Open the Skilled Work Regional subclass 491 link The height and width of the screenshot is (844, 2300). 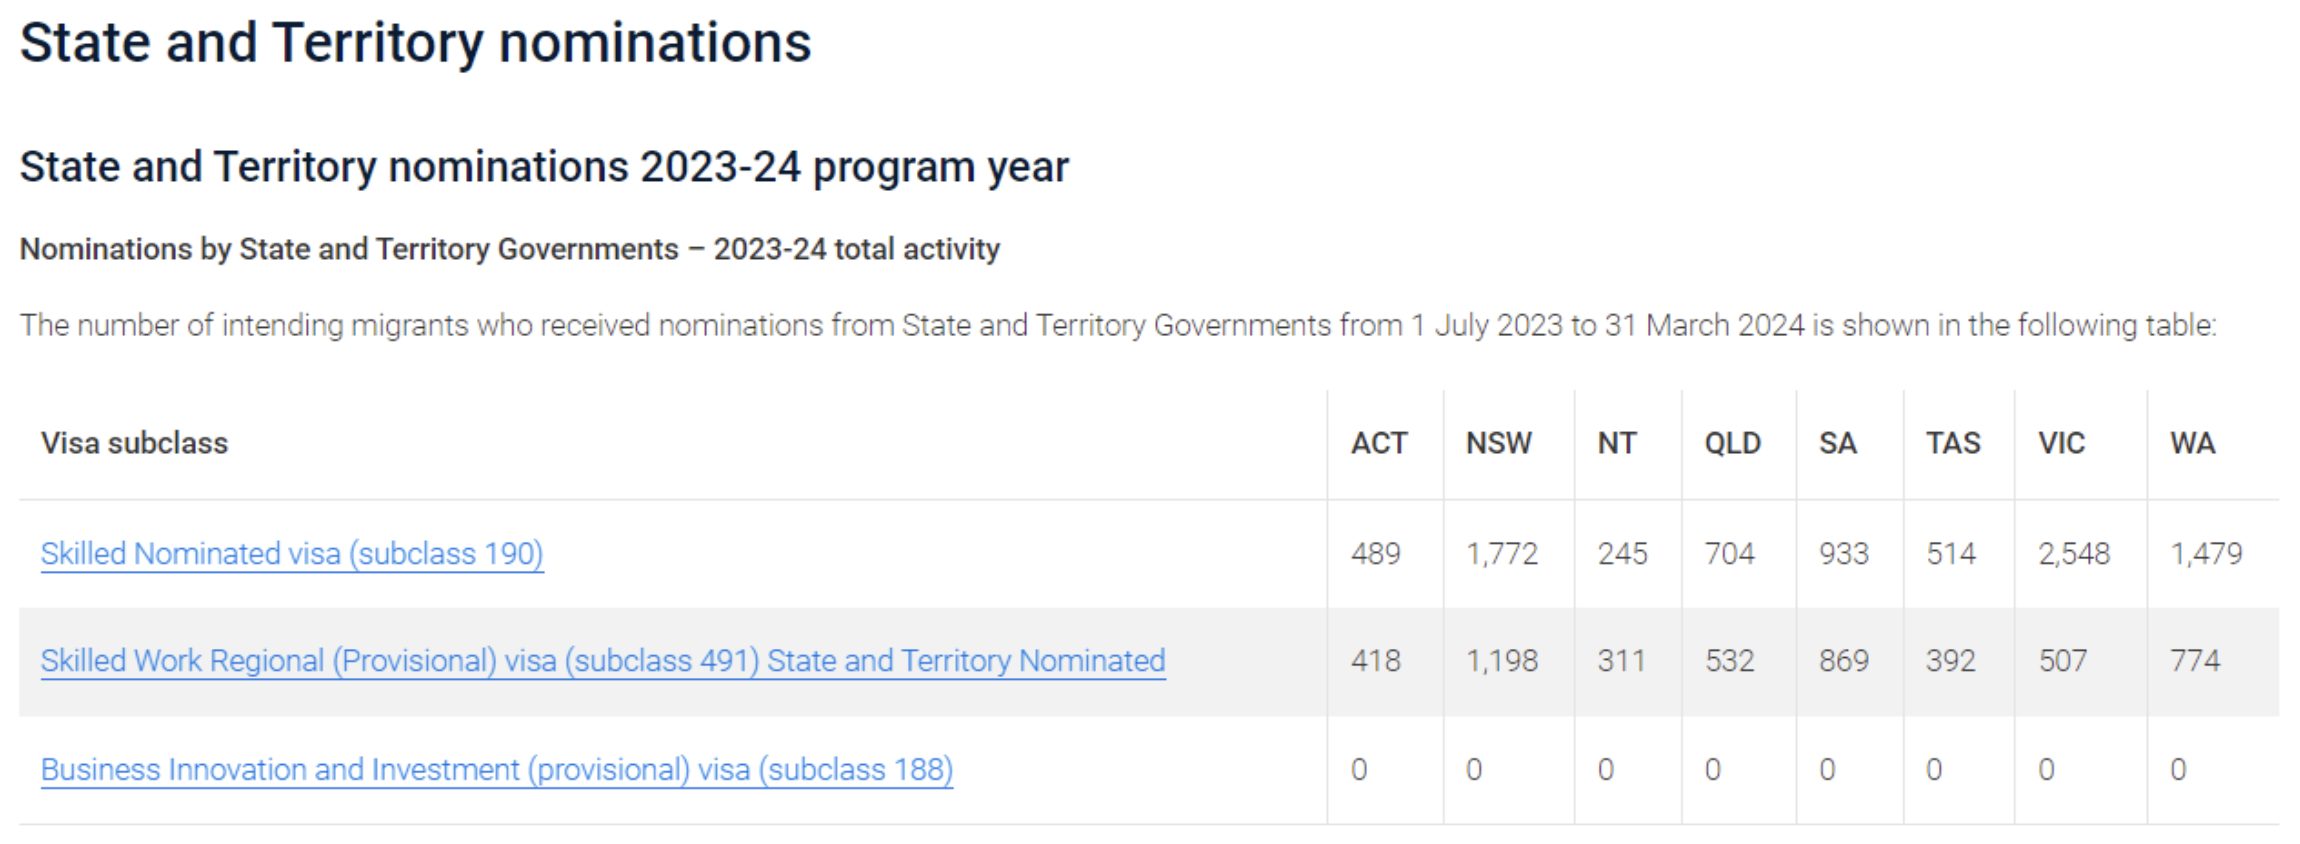(603, 661)
